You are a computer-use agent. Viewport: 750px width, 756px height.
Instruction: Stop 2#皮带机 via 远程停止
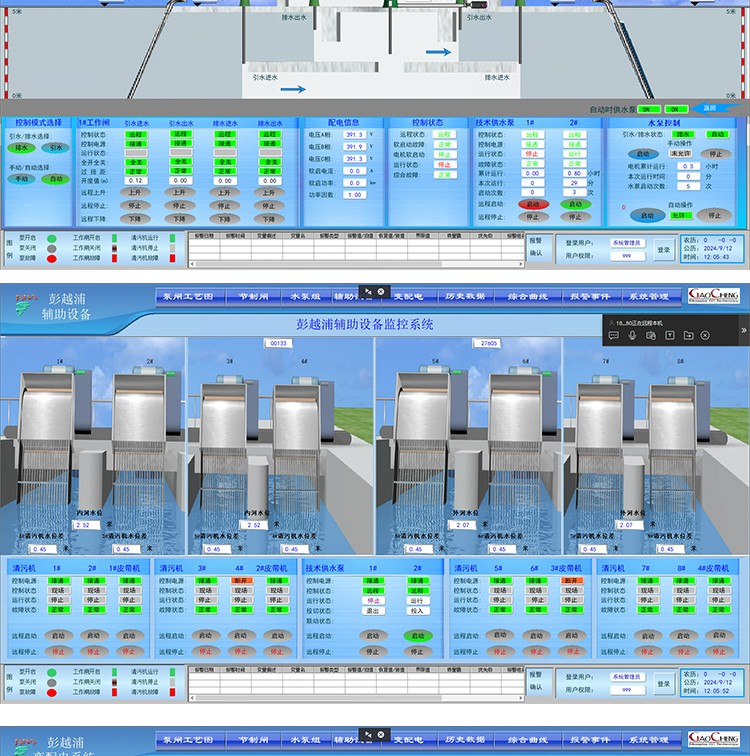pos(277,652)
